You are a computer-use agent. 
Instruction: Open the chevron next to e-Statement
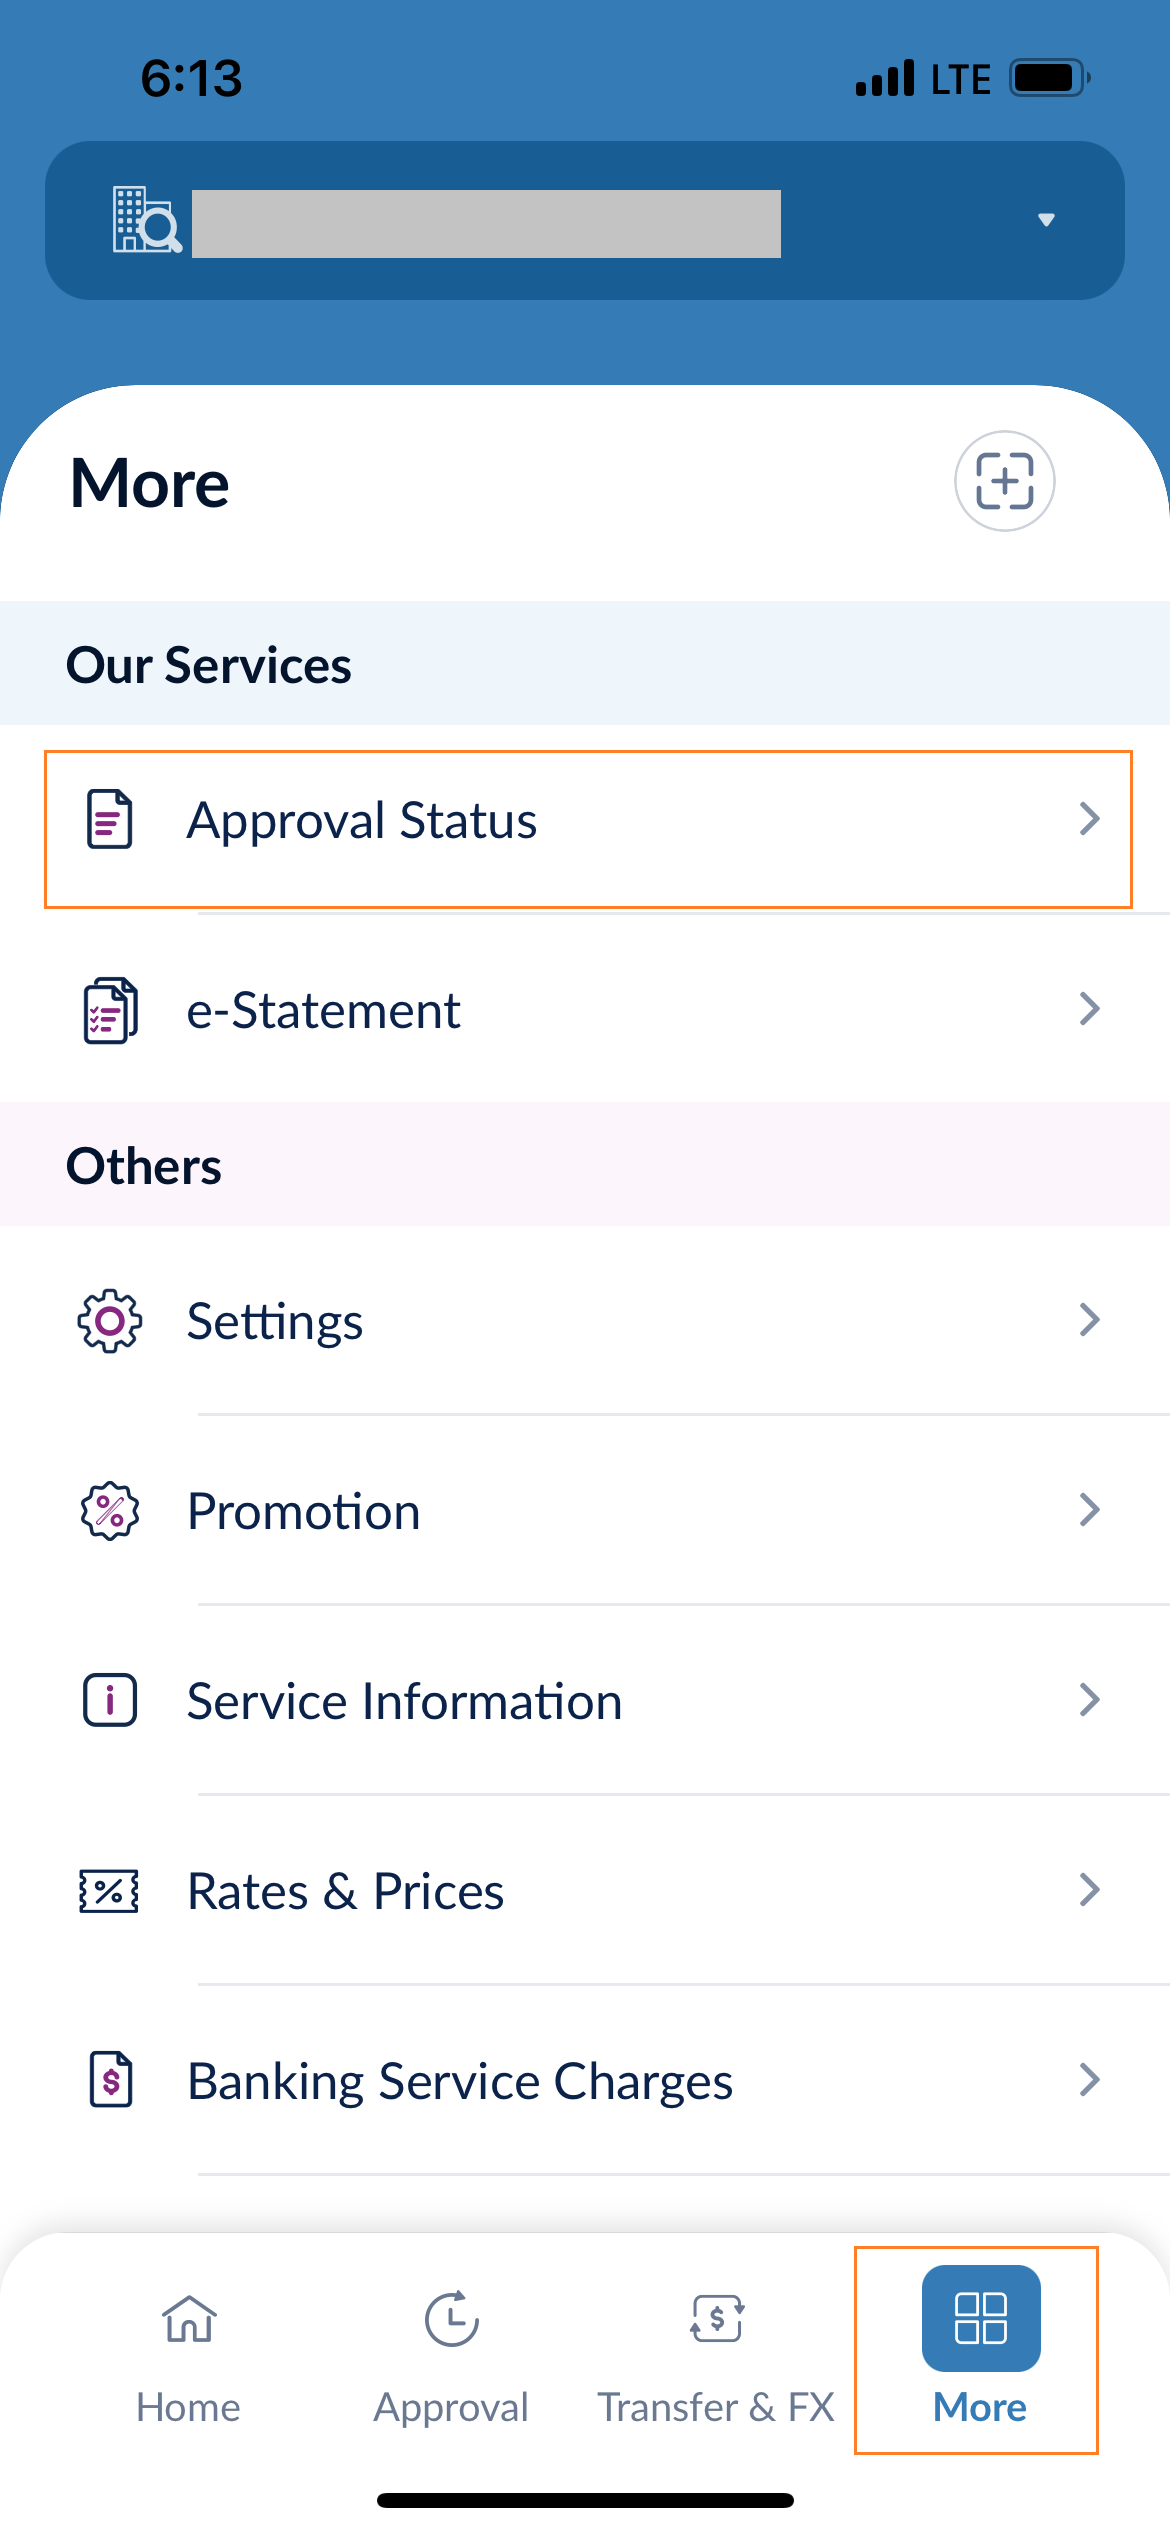[x=1090, y=1009]
